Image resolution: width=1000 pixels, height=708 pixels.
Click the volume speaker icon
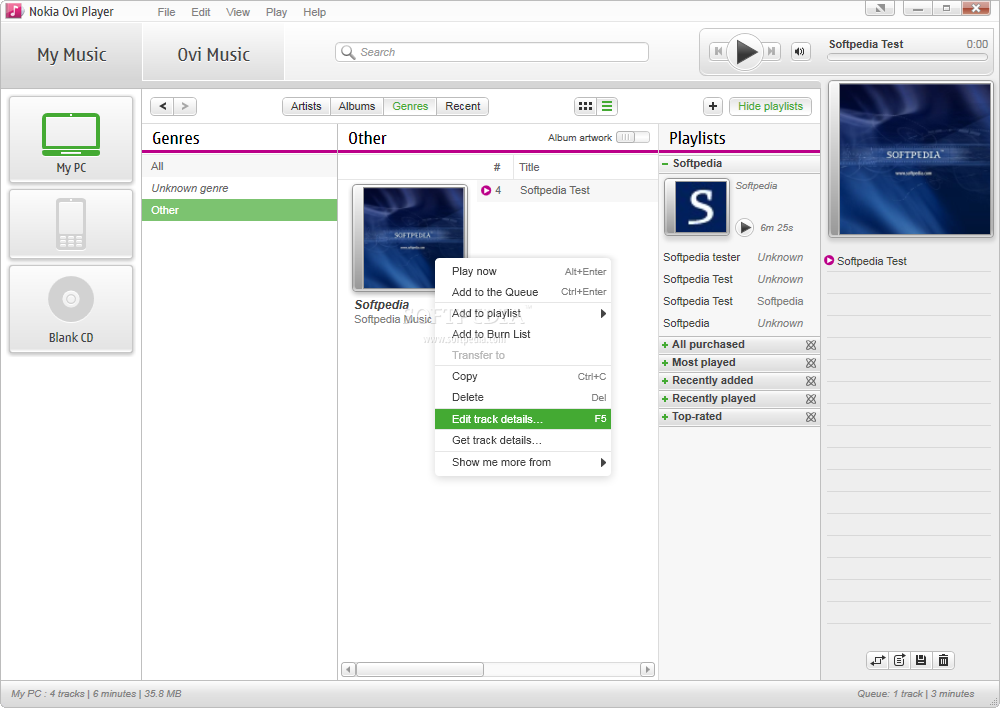click(800, 52)
